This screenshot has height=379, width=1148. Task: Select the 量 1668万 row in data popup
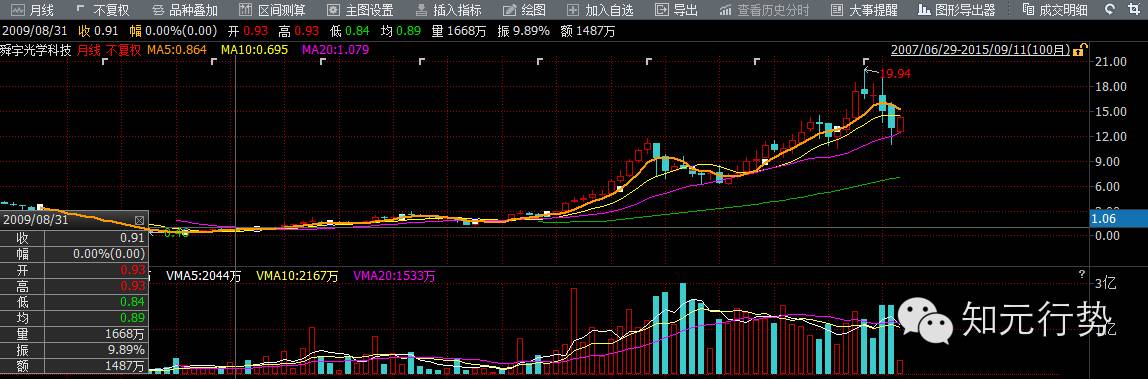(74, 334)
